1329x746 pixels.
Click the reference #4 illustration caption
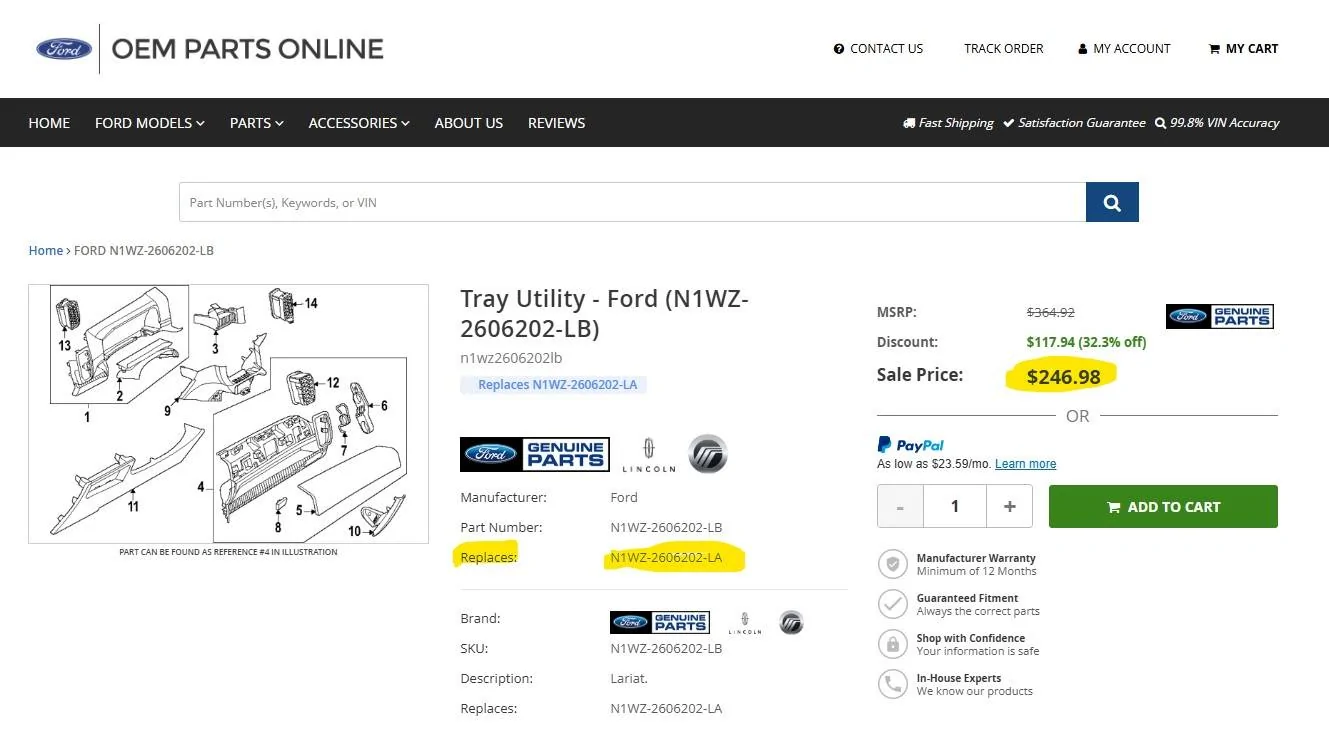click(228, 552)
